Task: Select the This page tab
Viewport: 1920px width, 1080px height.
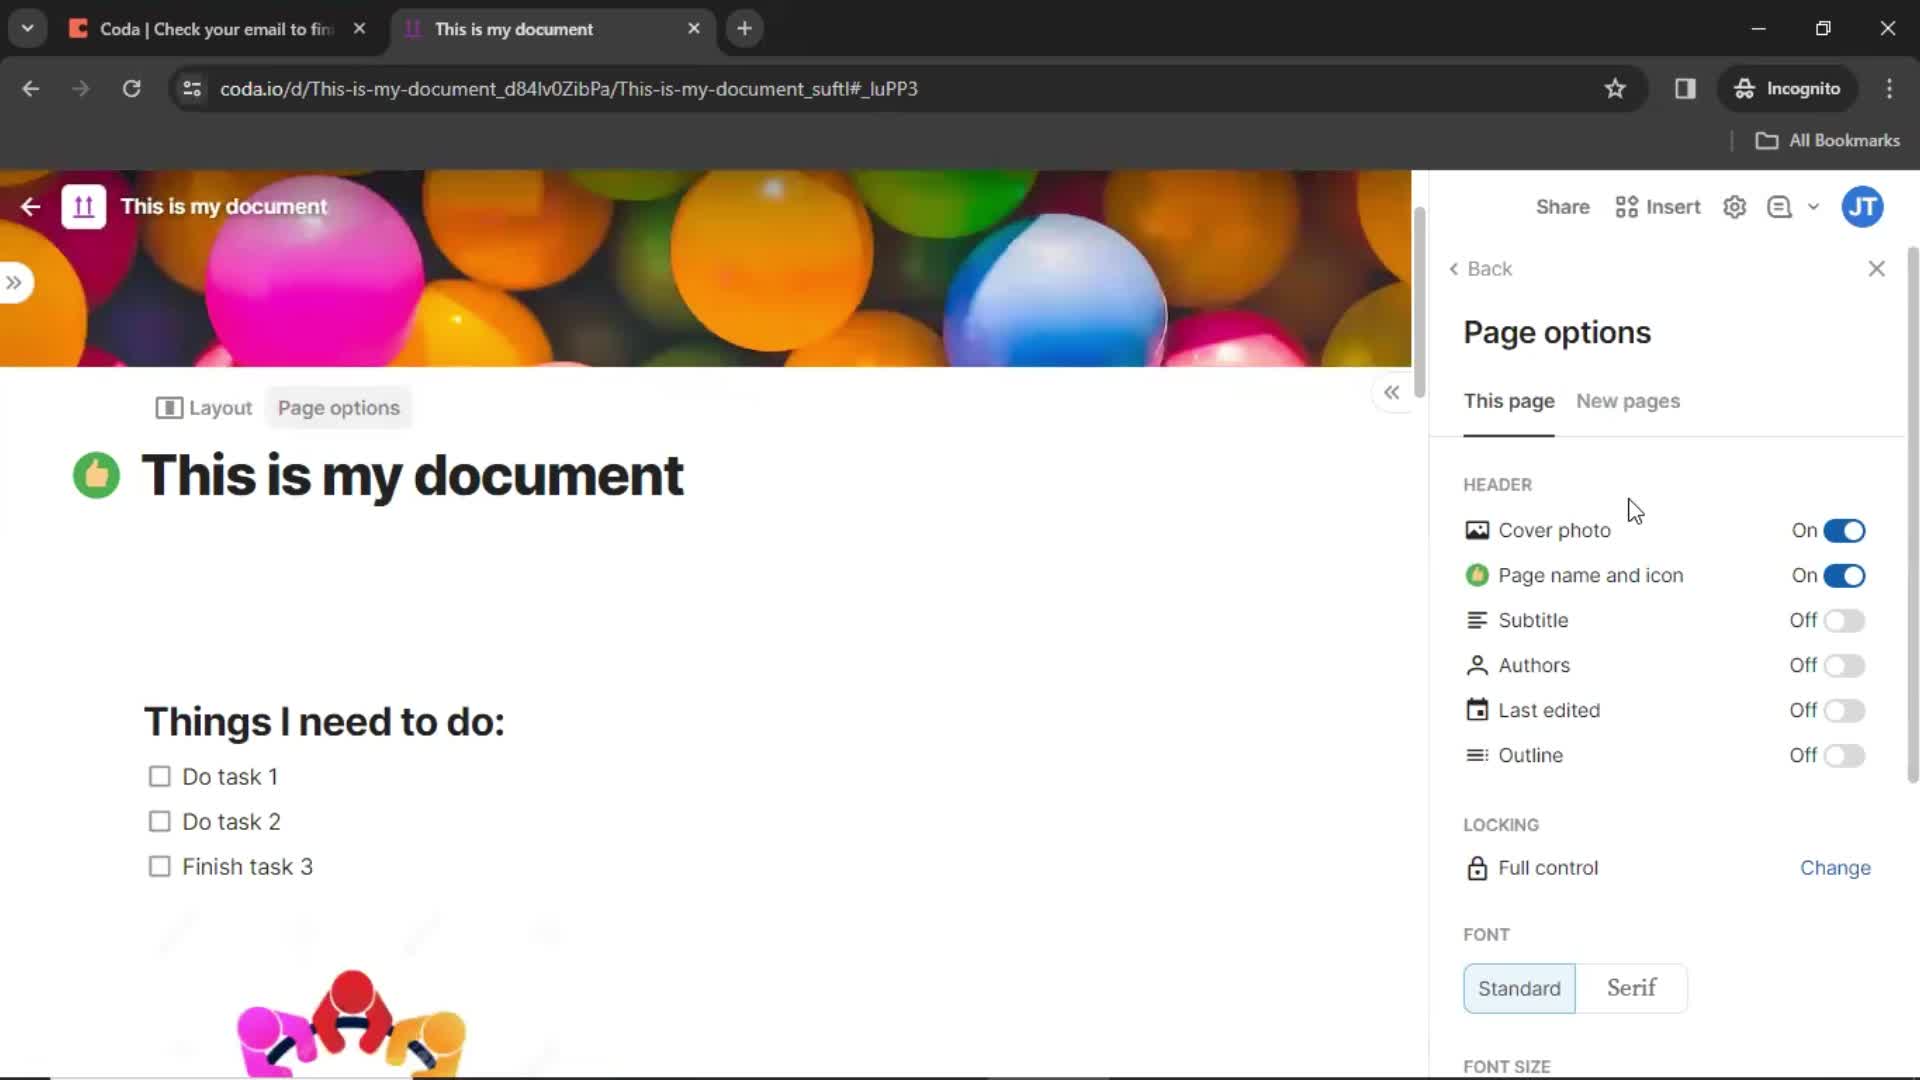Action: tap(1509, 401)
